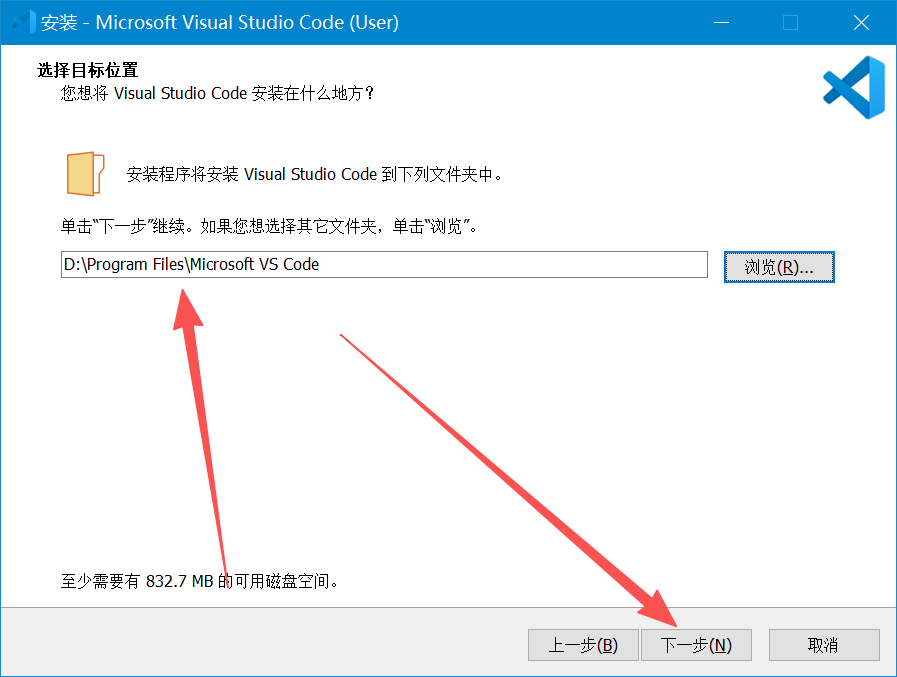Return to previous step with 上一步(B)
The height and width of the screenshot is (677, 897).
coord(583,646)
